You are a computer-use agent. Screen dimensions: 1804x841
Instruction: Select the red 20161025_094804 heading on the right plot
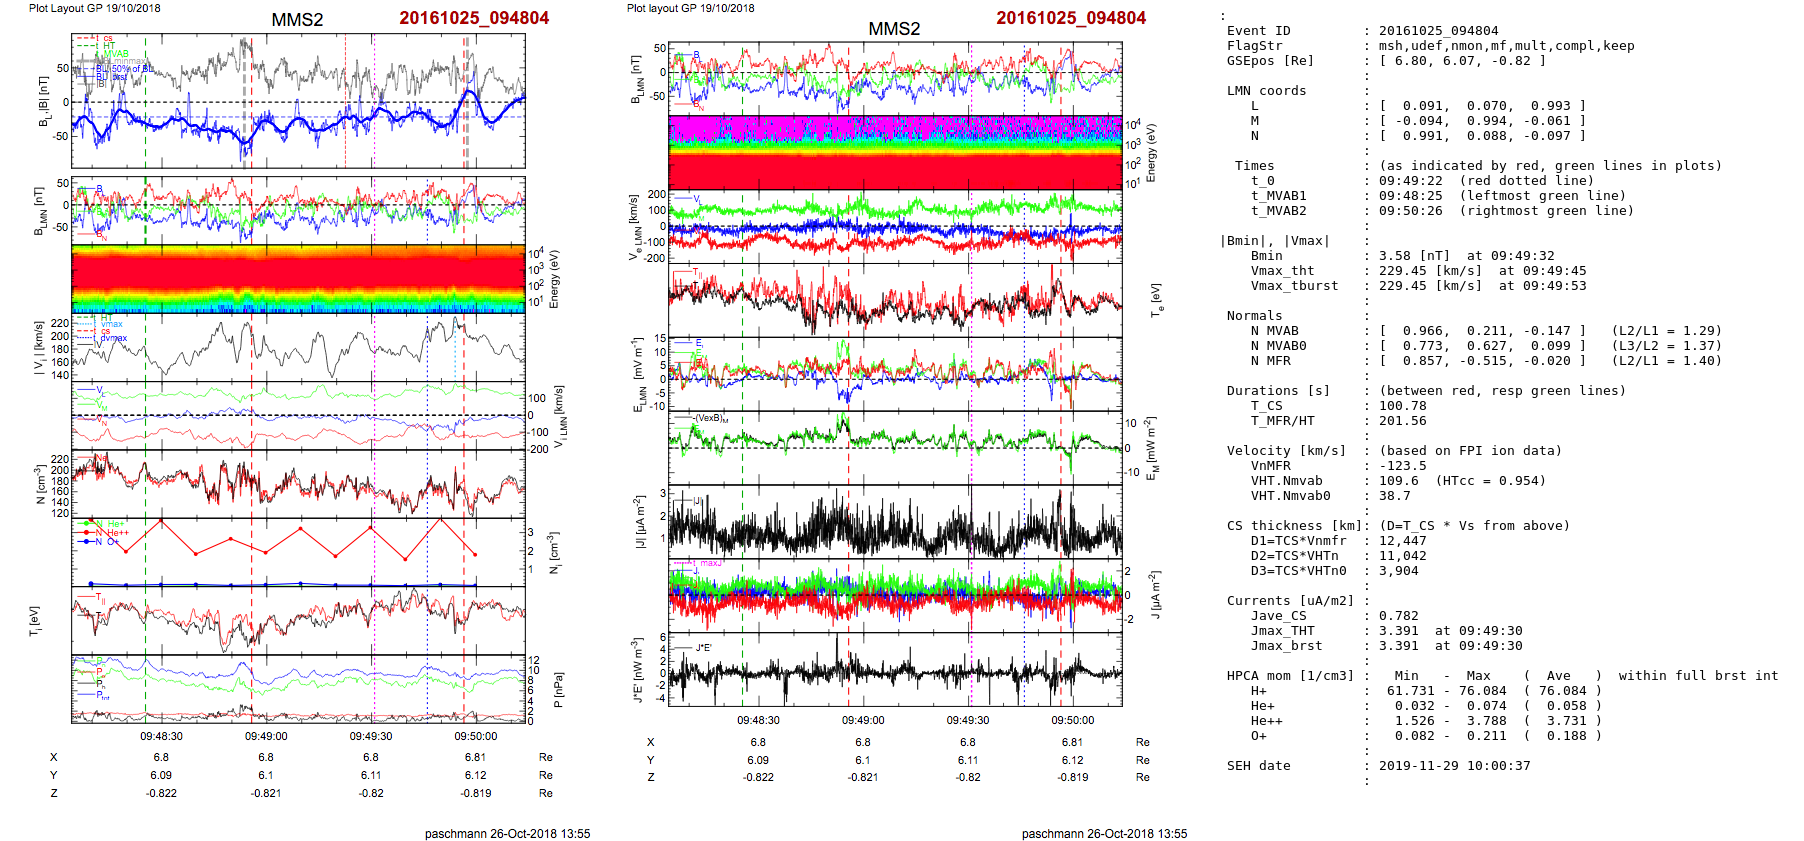[x=1070, y=18]
